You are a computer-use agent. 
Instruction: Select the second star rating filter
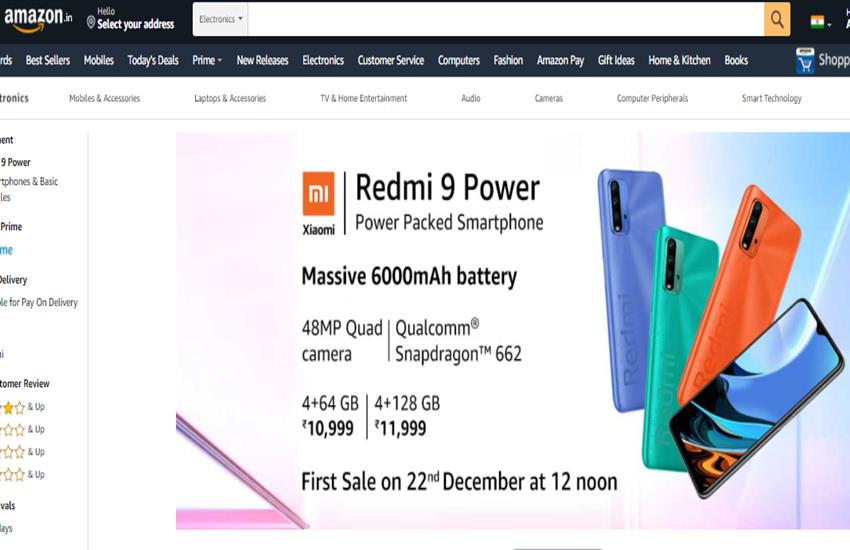tap(23, 430)
